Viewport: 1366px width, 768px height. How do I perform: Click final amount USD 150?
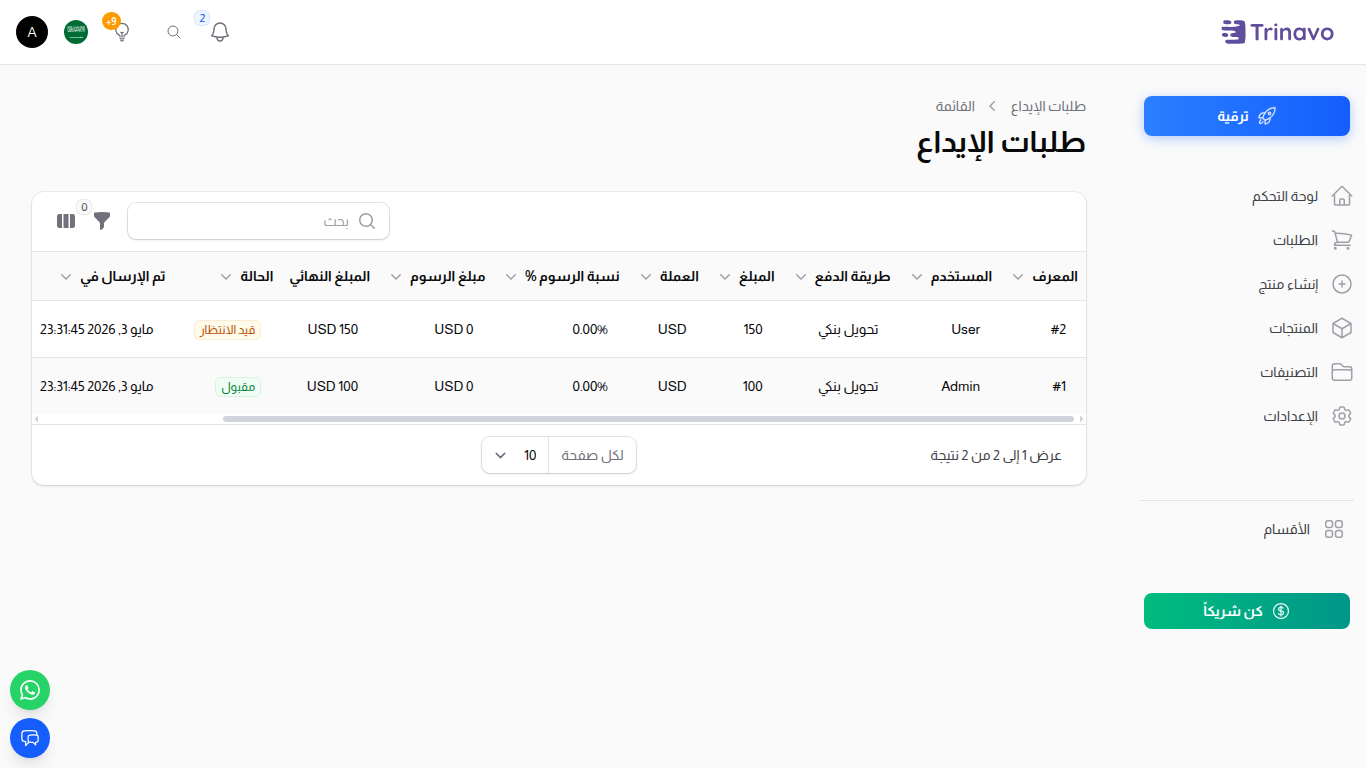333,329
